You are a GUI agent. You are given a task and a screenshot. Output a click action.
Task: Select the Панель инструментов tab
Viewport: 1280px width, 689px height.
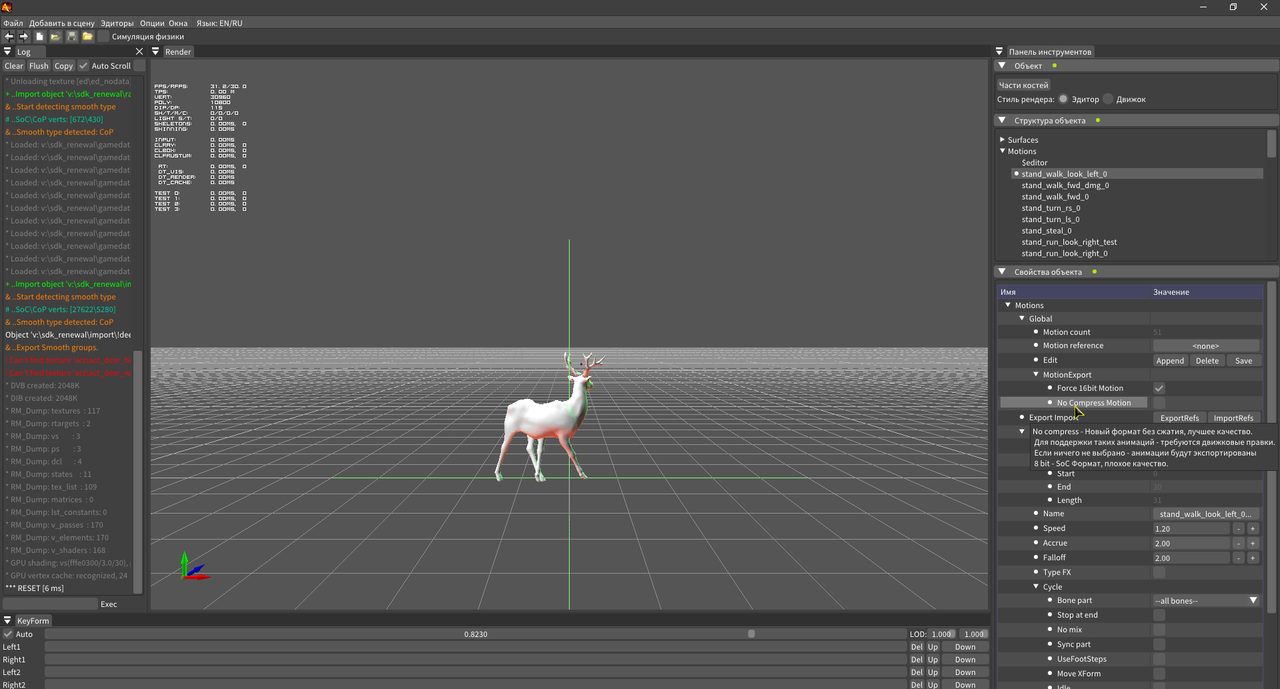[1050, 52]
